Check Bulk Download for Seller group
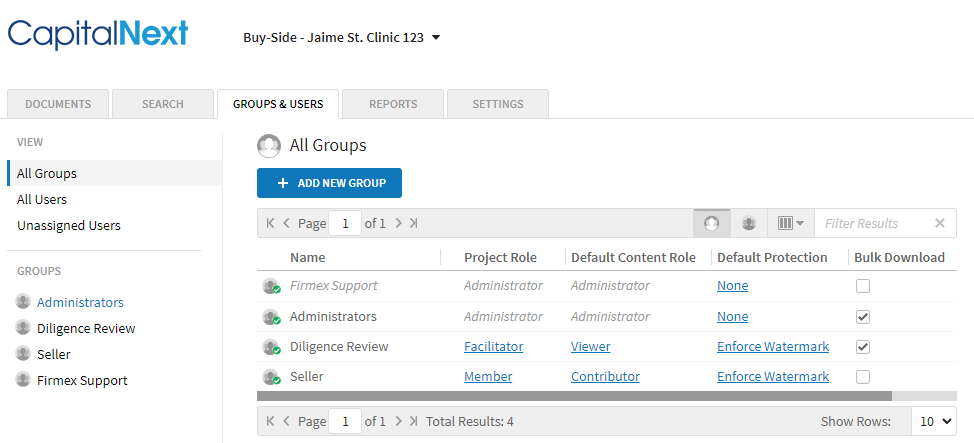The width and height of the screenshot is (974, 443). pyautogui.click(x=863, y=377)
